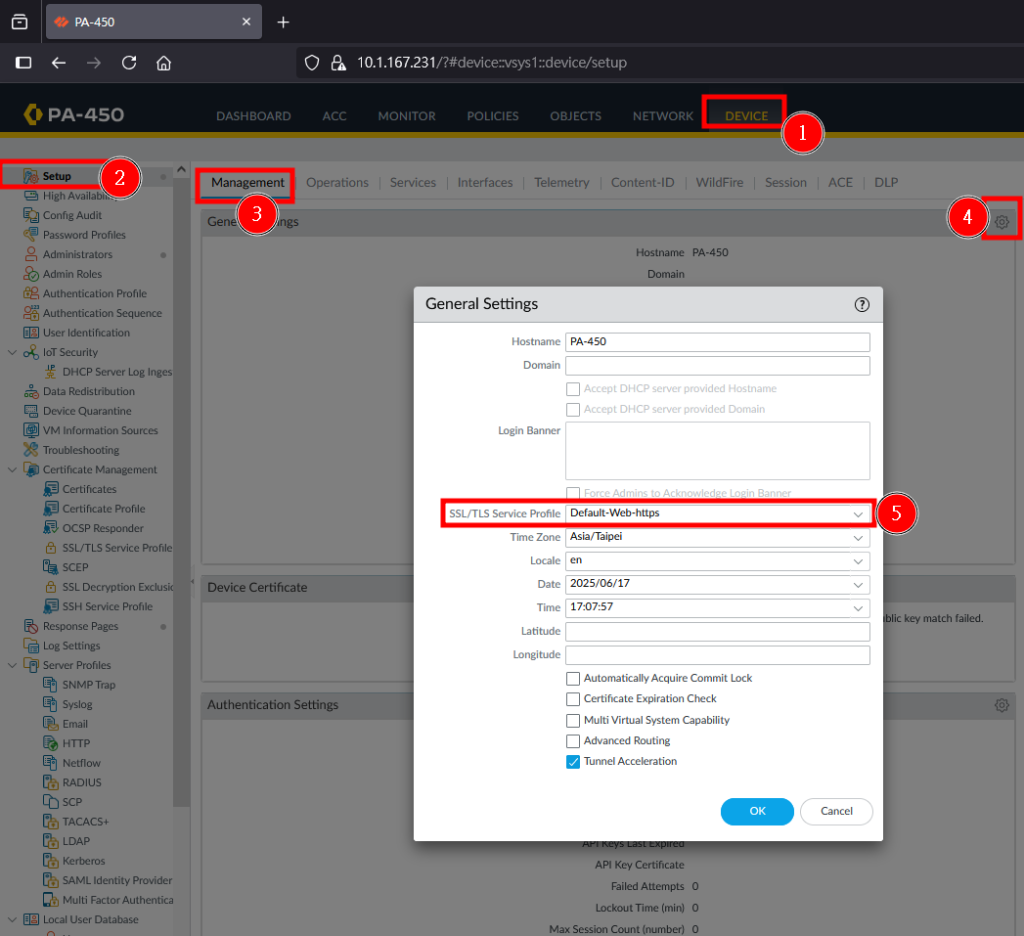Cancel the General Settings dialog
Screen dimensions: 1024x936
(836, 811)
